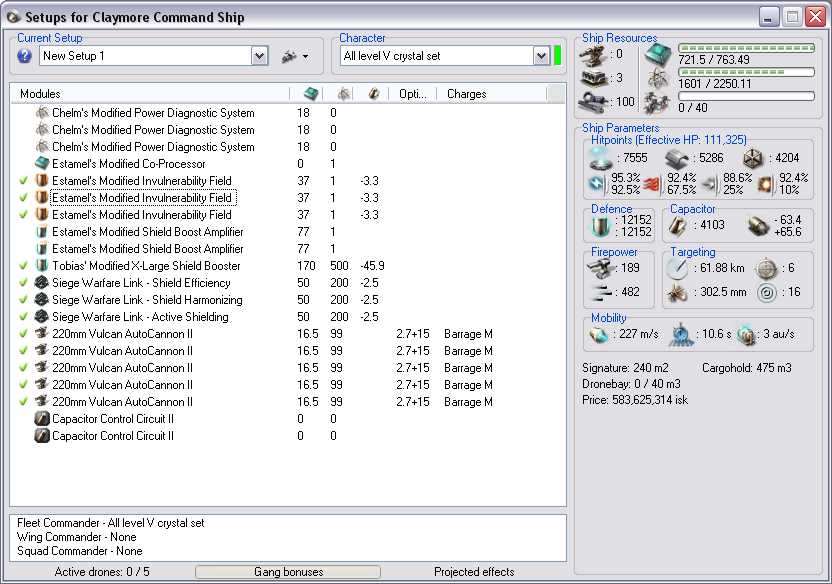Screen dimensions: 832x584
Task: Click the first Chelm's Power Diagnostic System icon
Action: click(42, 112)
